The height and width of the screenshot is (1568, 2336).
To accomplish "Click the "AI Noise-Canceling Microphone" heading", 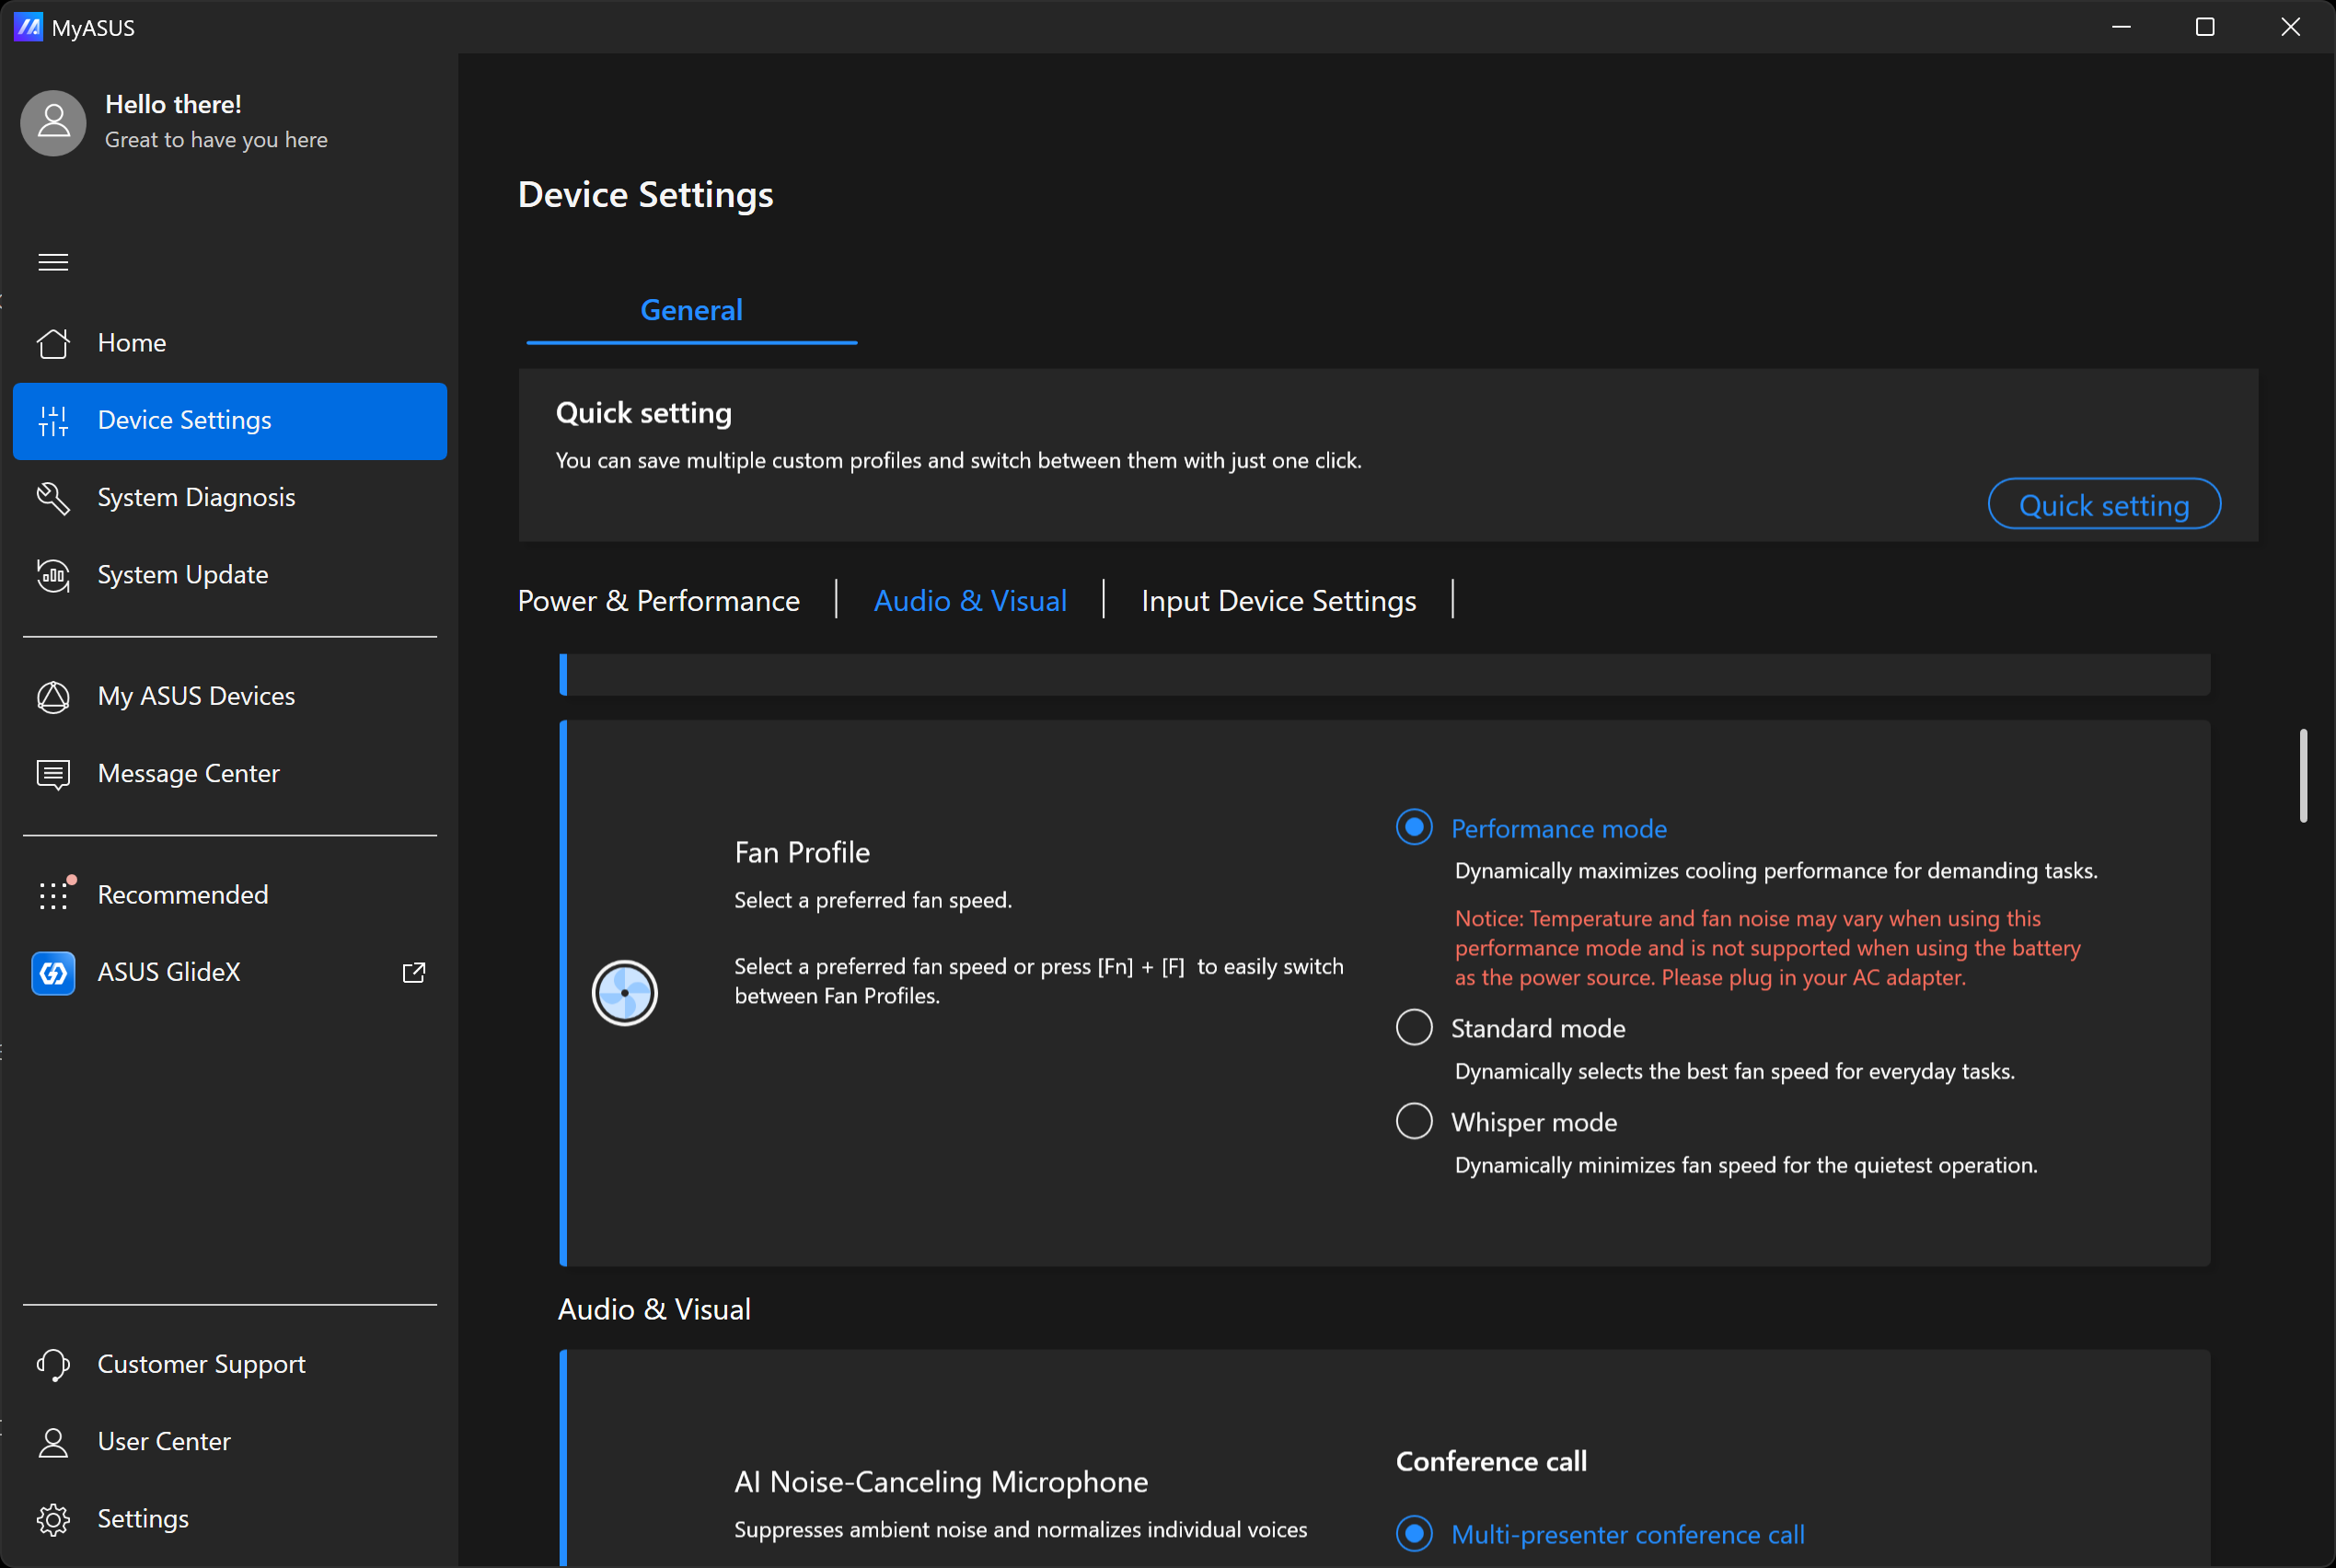I will coord(941,1482).
